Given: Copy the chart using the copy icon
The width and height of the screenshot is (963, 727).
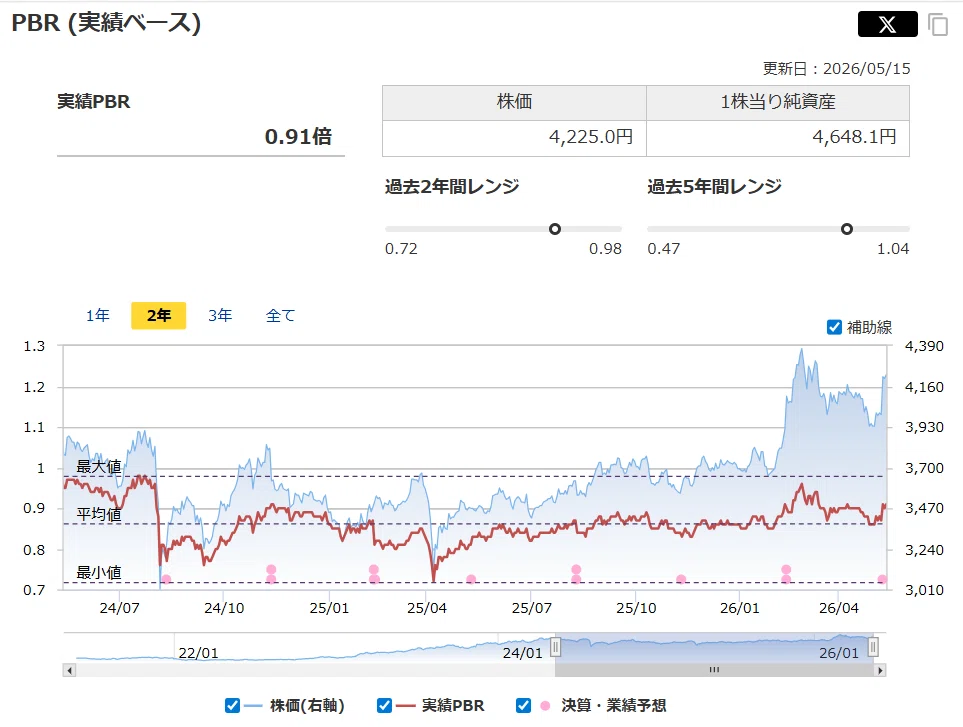Looking at the screenshot, I should click(938, 25).
